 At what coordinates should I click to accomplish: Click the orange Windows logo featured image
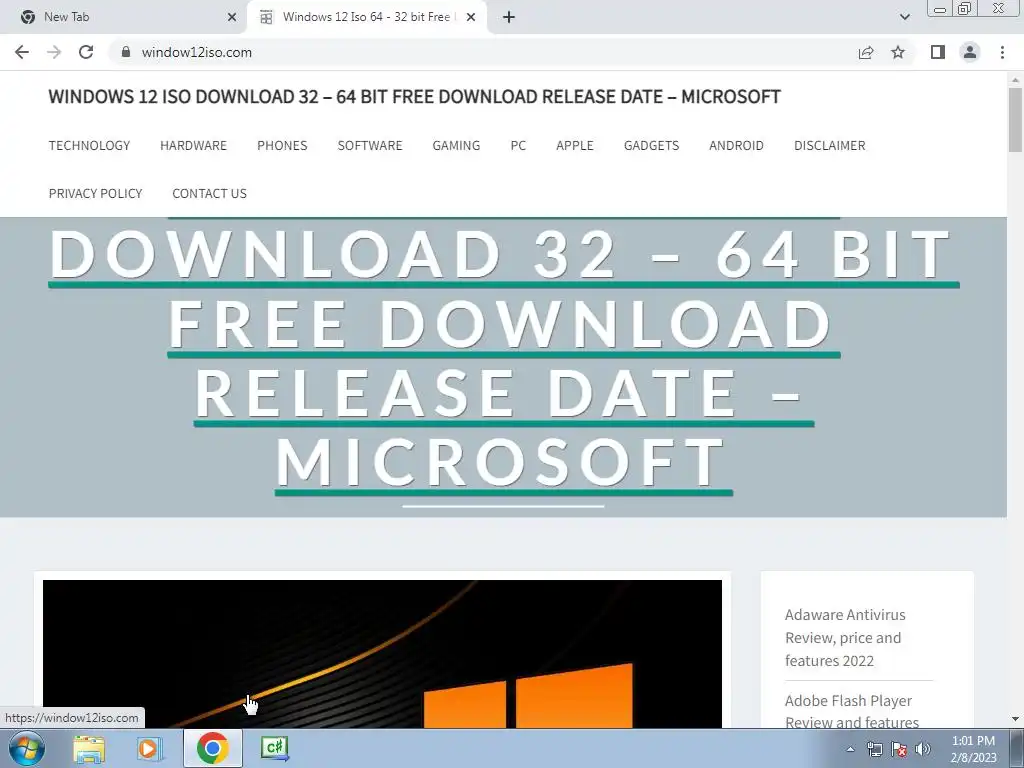382,654
